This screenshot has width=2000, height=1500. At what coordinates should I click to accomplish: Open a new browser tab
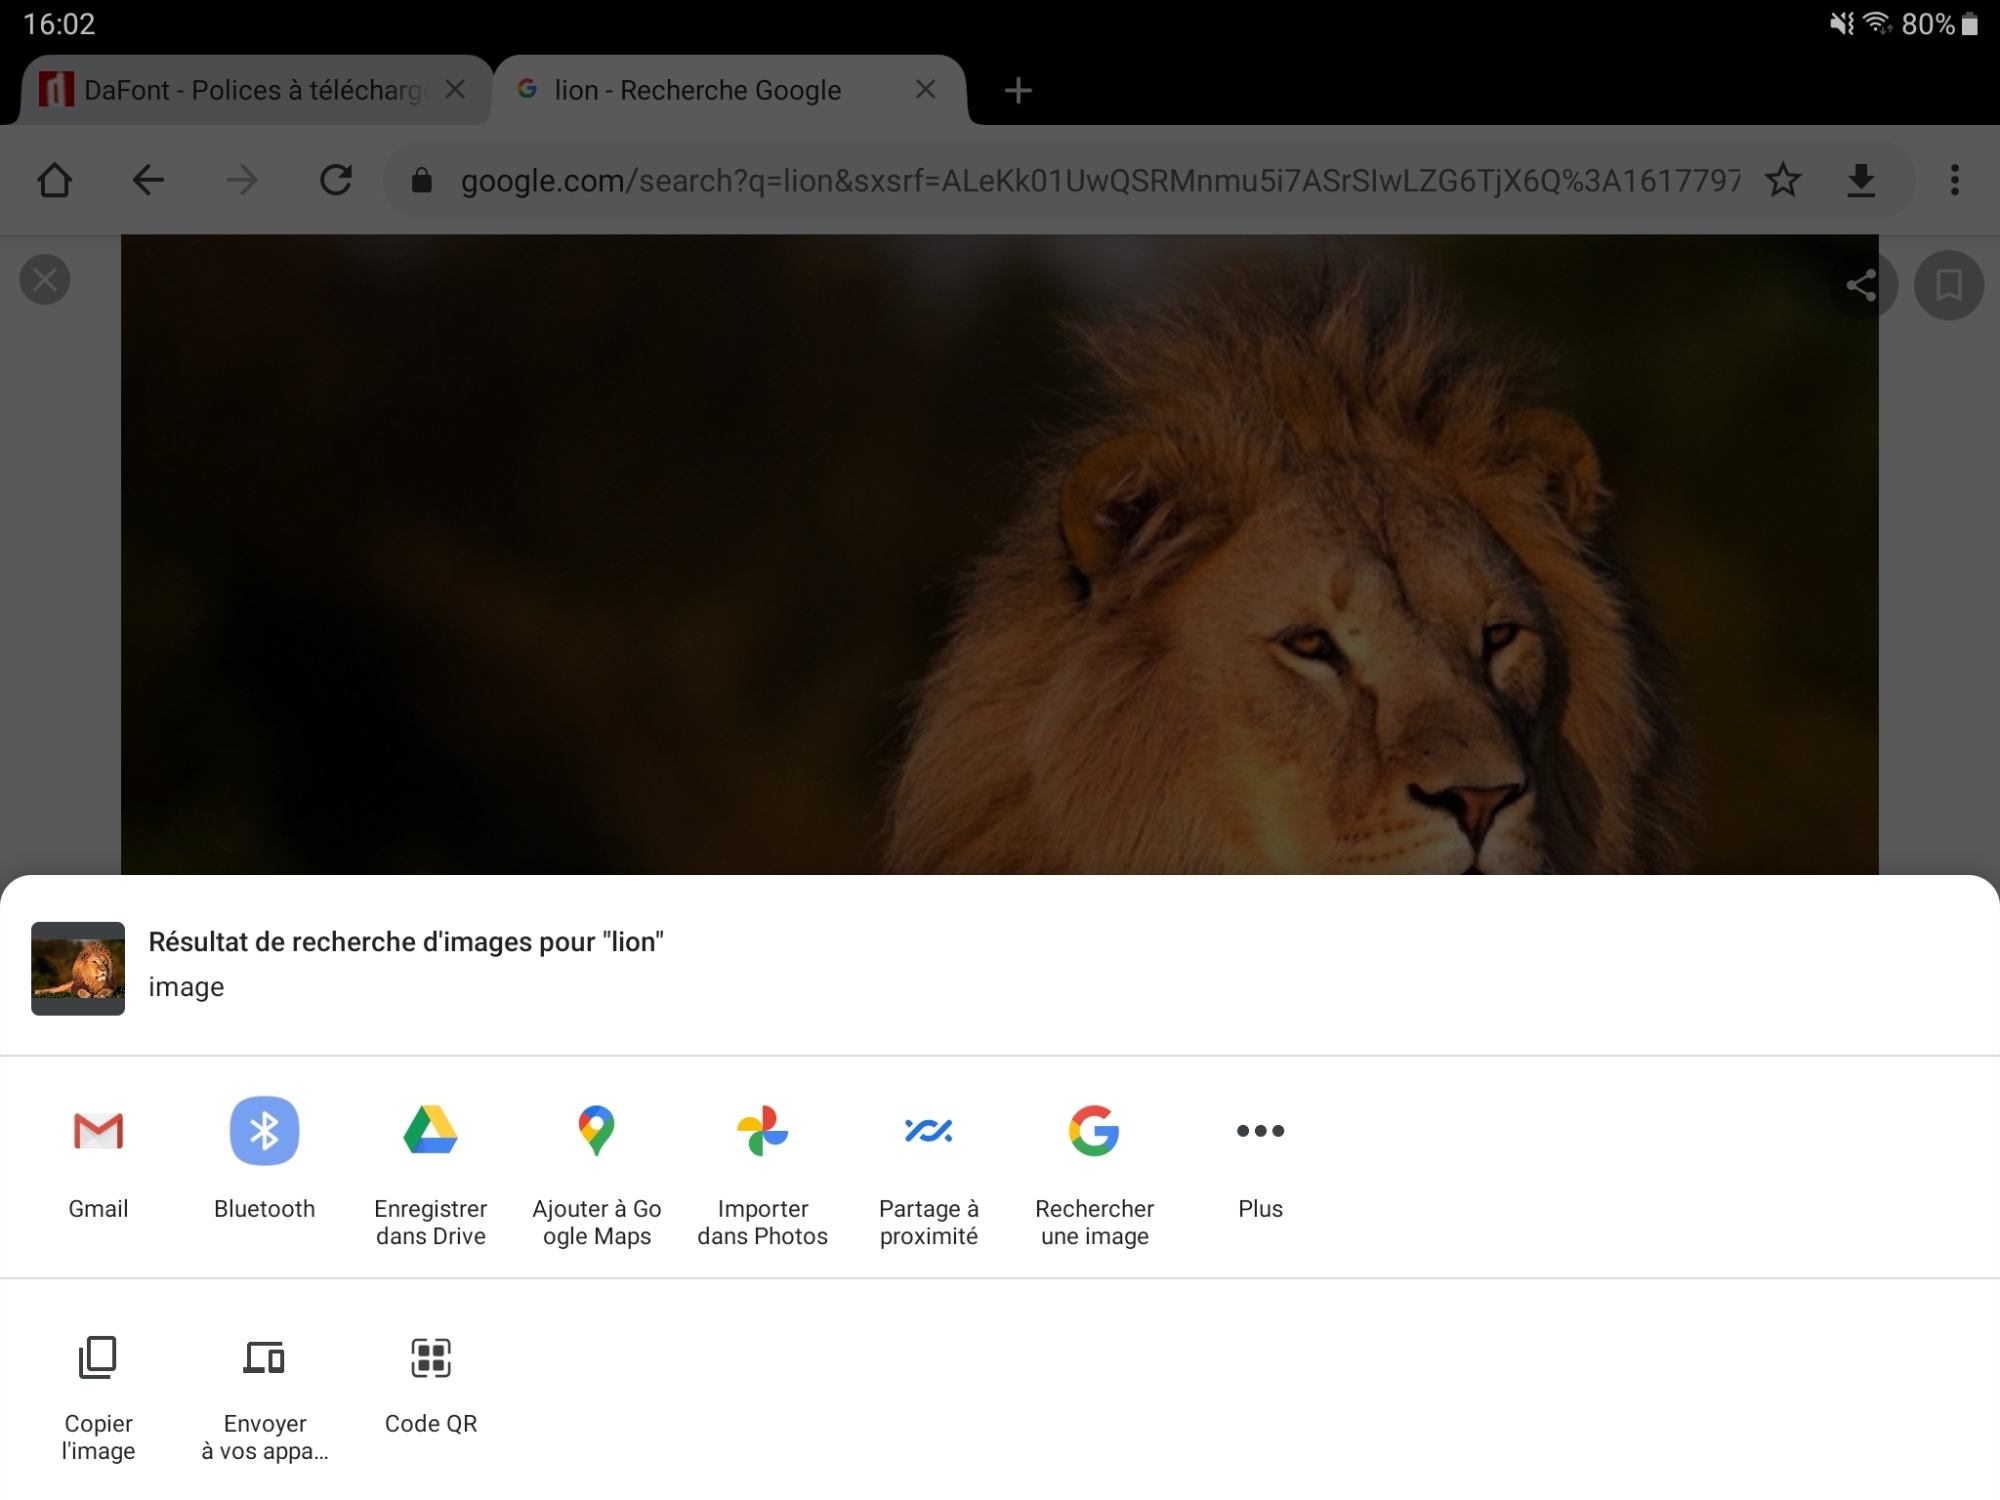1018,90
